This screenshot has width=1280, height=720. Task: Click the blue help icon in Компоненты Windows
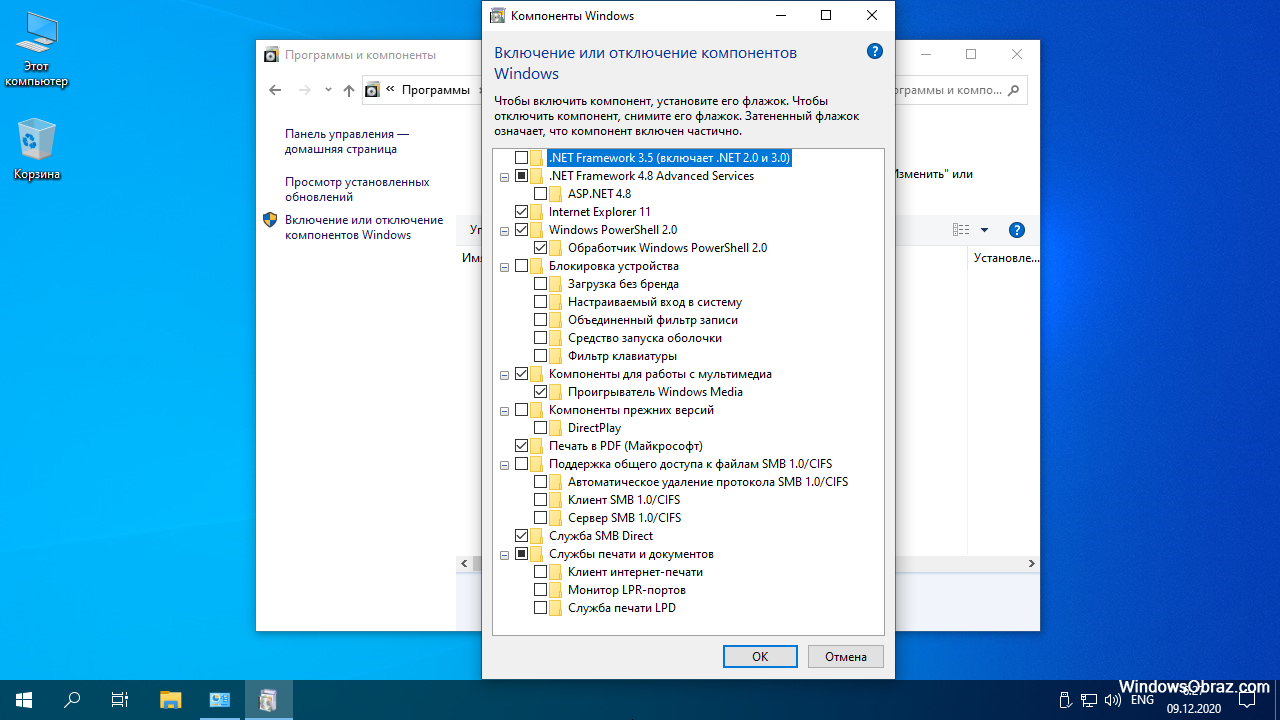pyautogui.click(x=875, y=52)
